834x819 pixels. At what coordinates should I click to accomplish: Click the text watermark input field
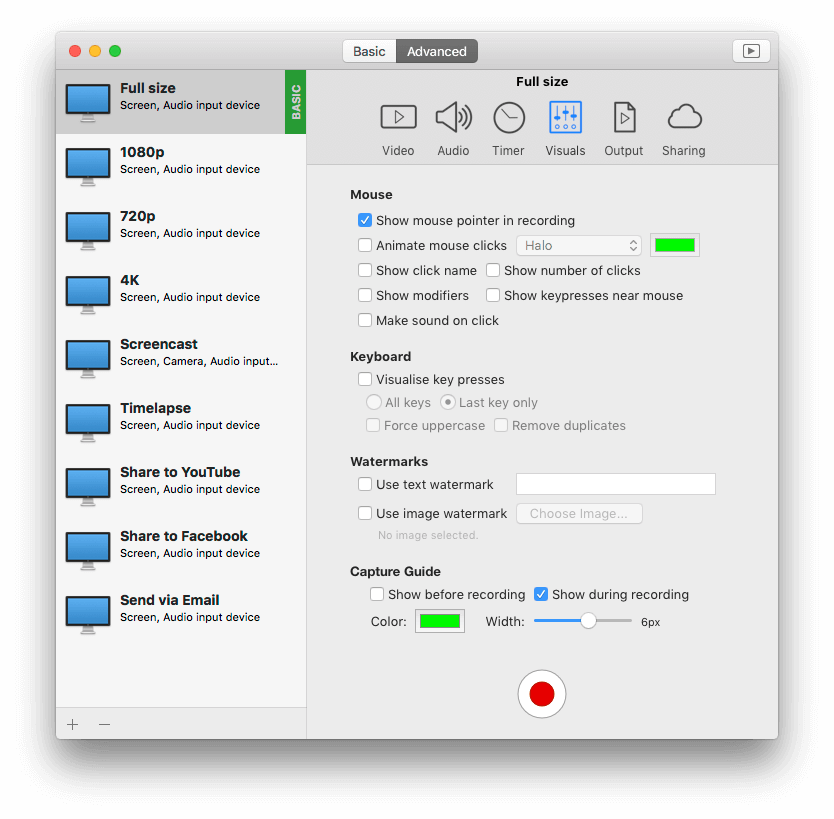(615, 485)
